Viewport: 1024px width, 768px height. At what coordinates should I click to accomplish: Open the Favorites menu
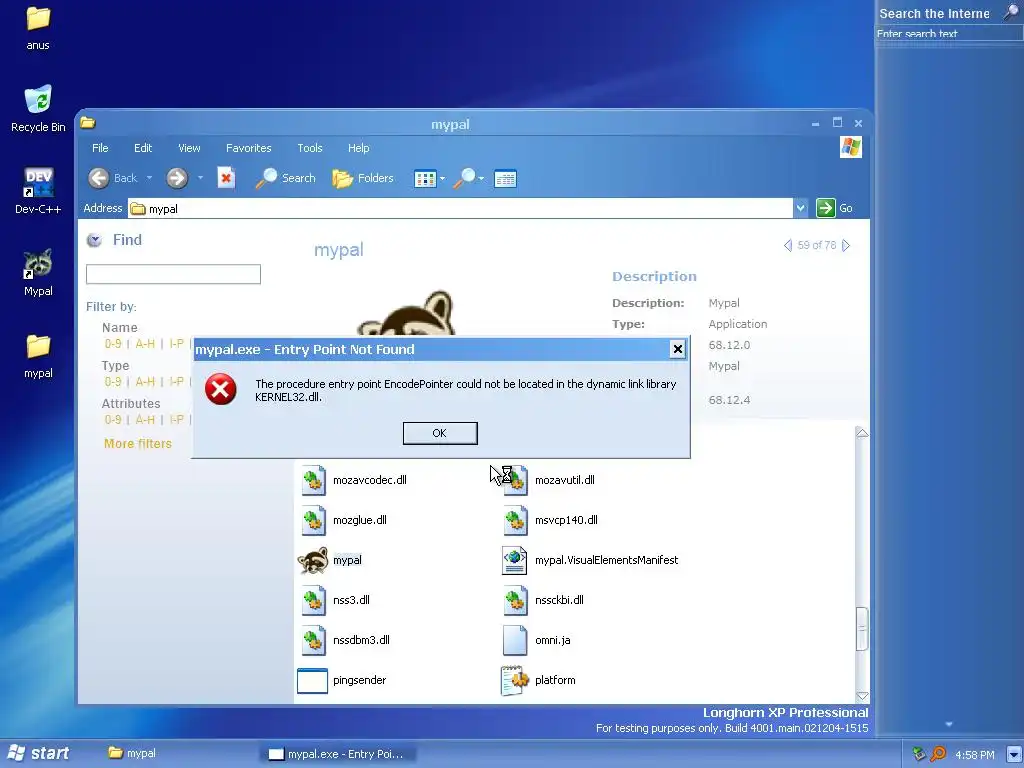coord(248,148)
